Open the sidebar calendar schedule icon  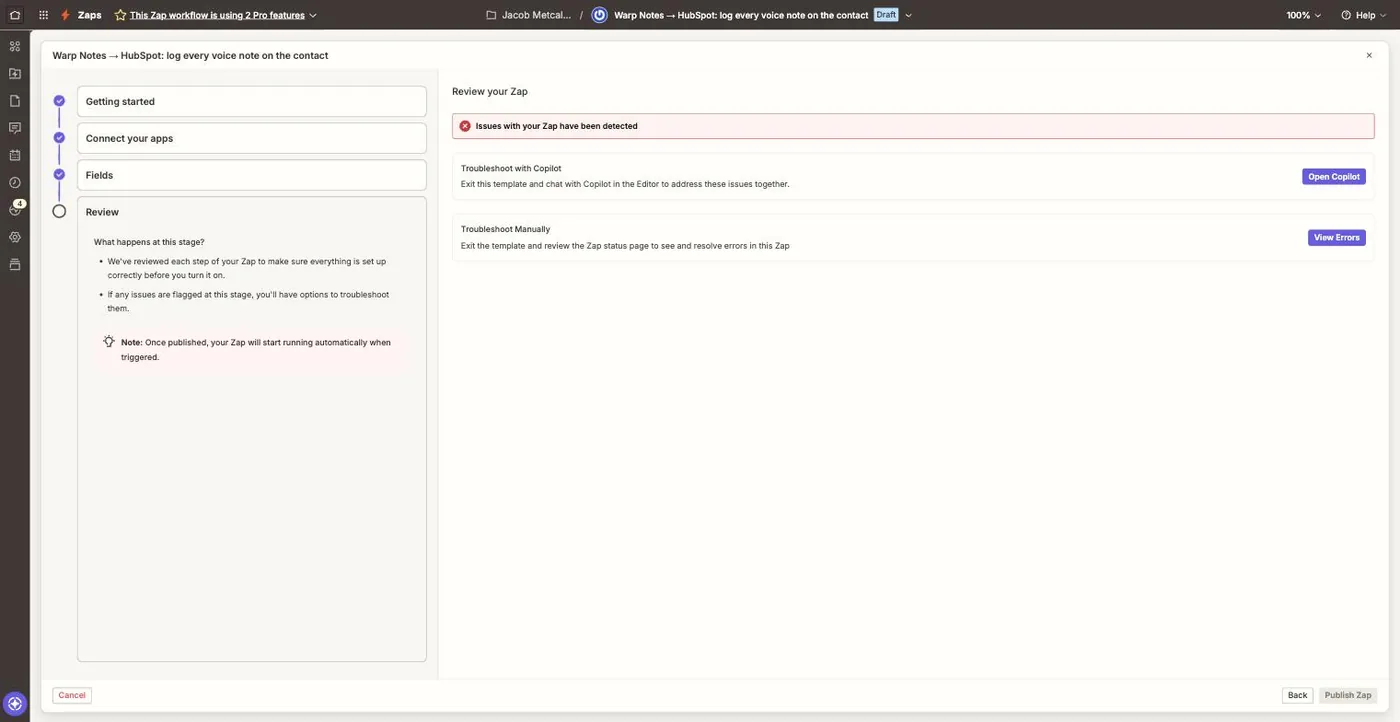pos(14,155)
